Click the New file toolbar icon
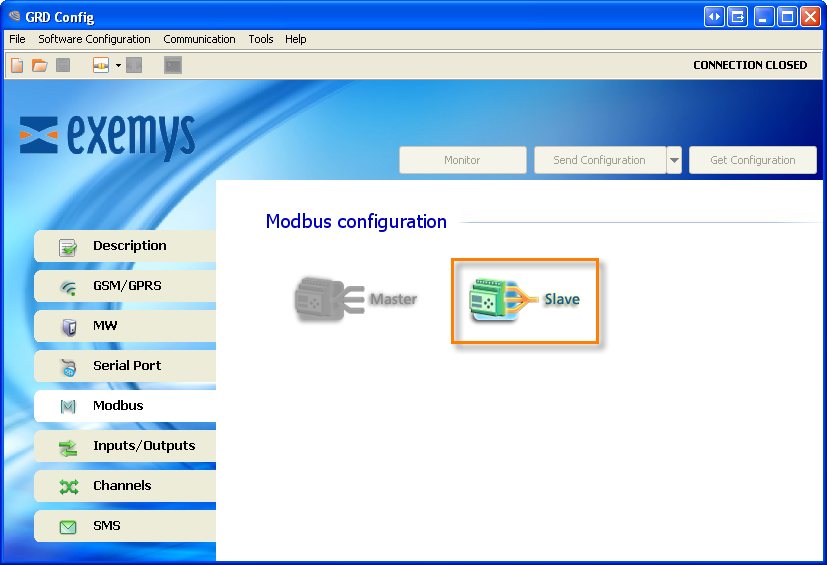Screen dimensions: 827x565 (x=17, y=65)
